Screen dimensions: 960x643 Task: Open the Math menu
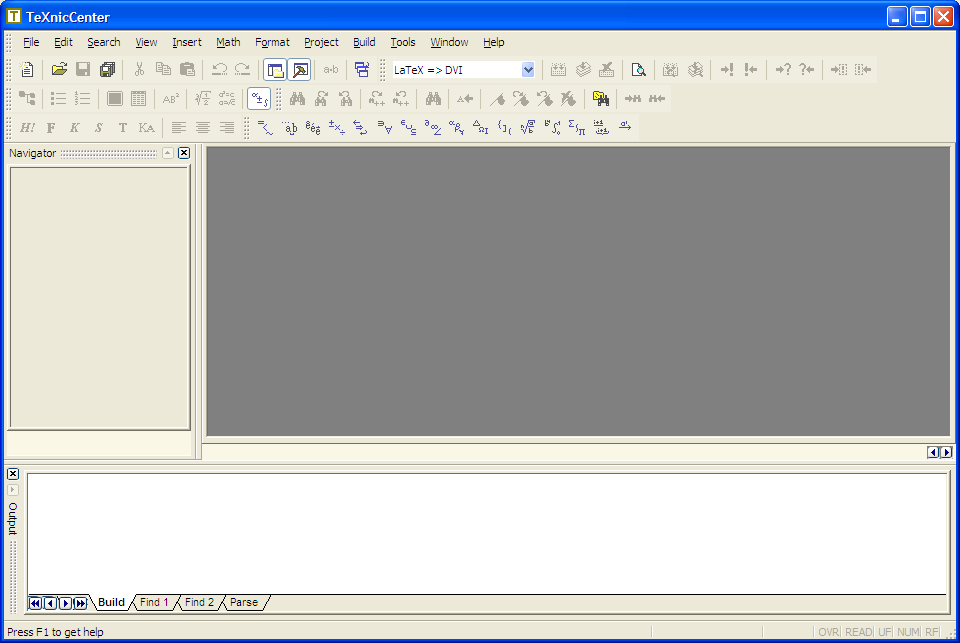[228, 42]
